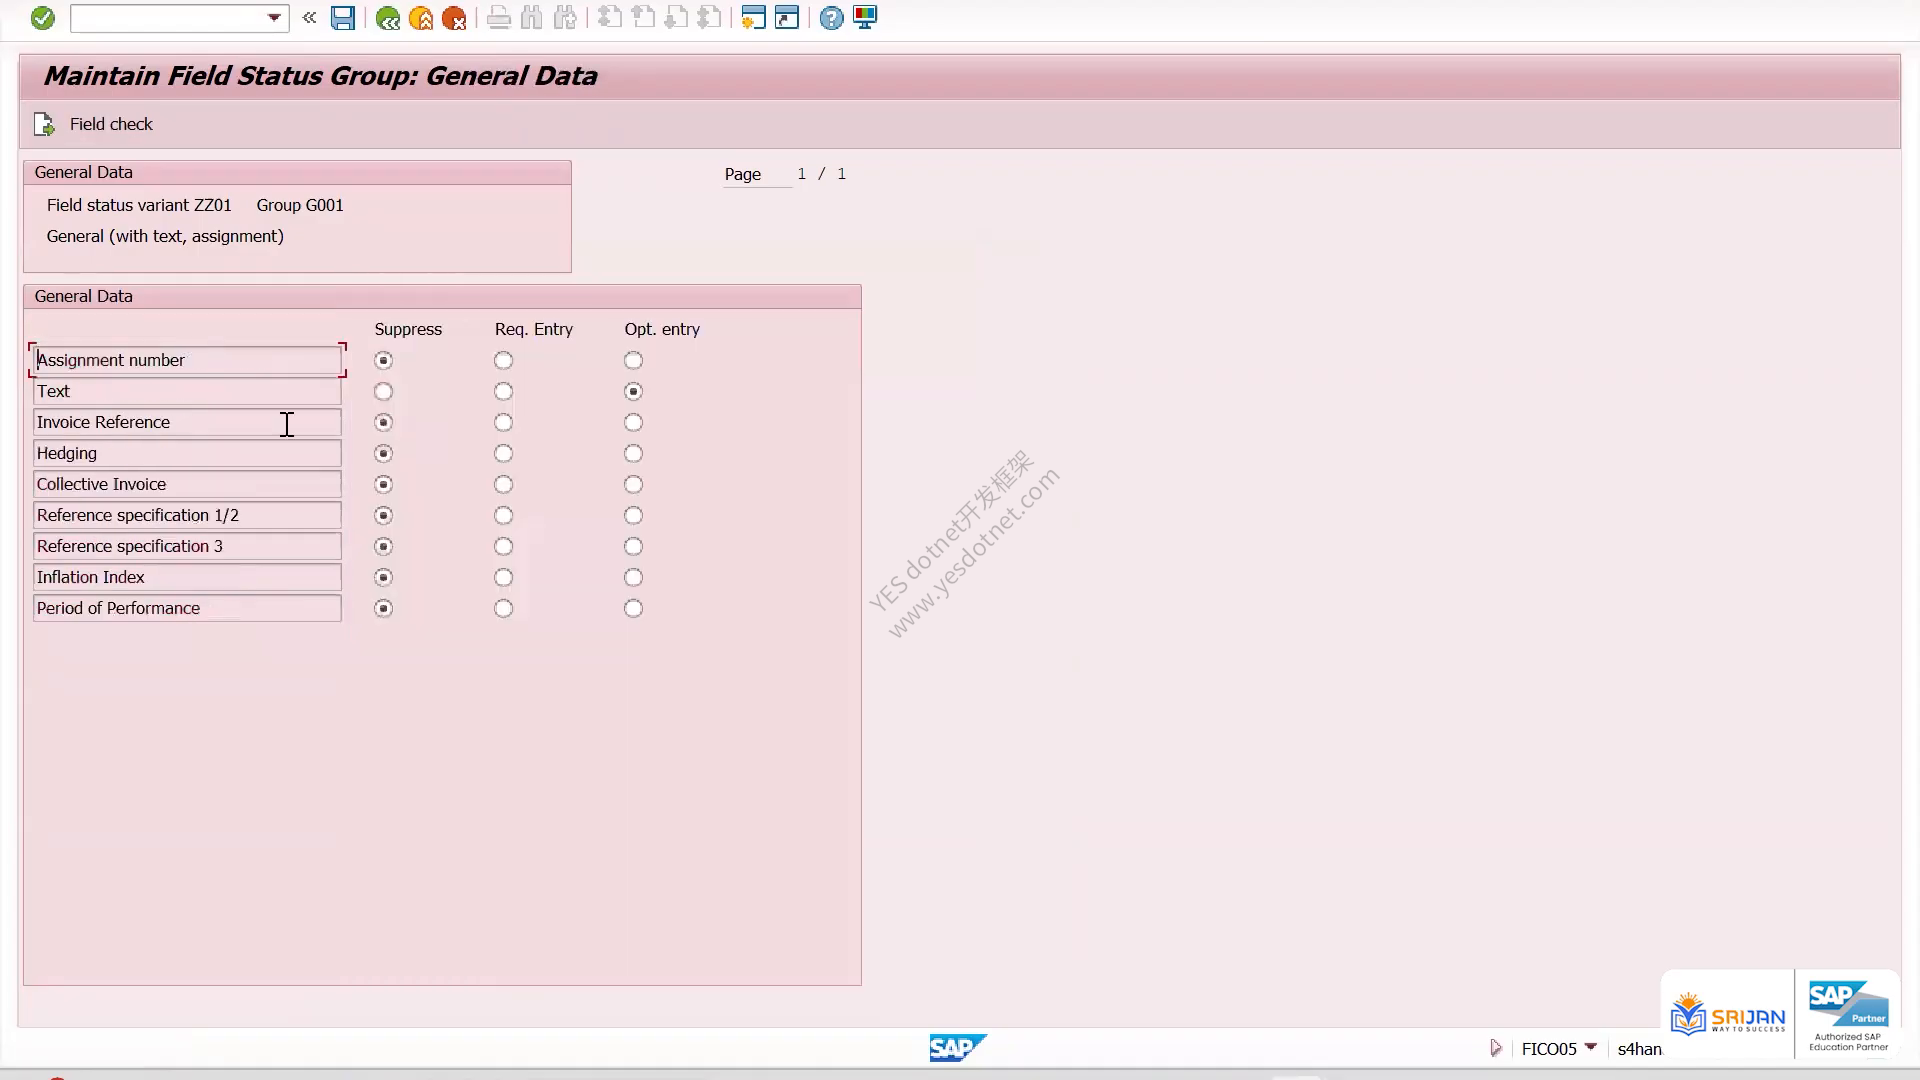The width and height of the screenshot is (1920, 1080).
Task: Click the green Enter checkmark icon
Action: [42, 18]
